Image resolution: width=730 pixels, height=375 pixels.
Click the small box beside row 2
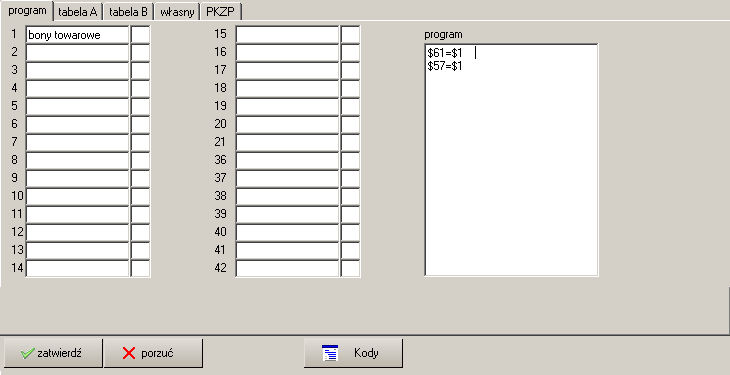[x=141, y=53]
